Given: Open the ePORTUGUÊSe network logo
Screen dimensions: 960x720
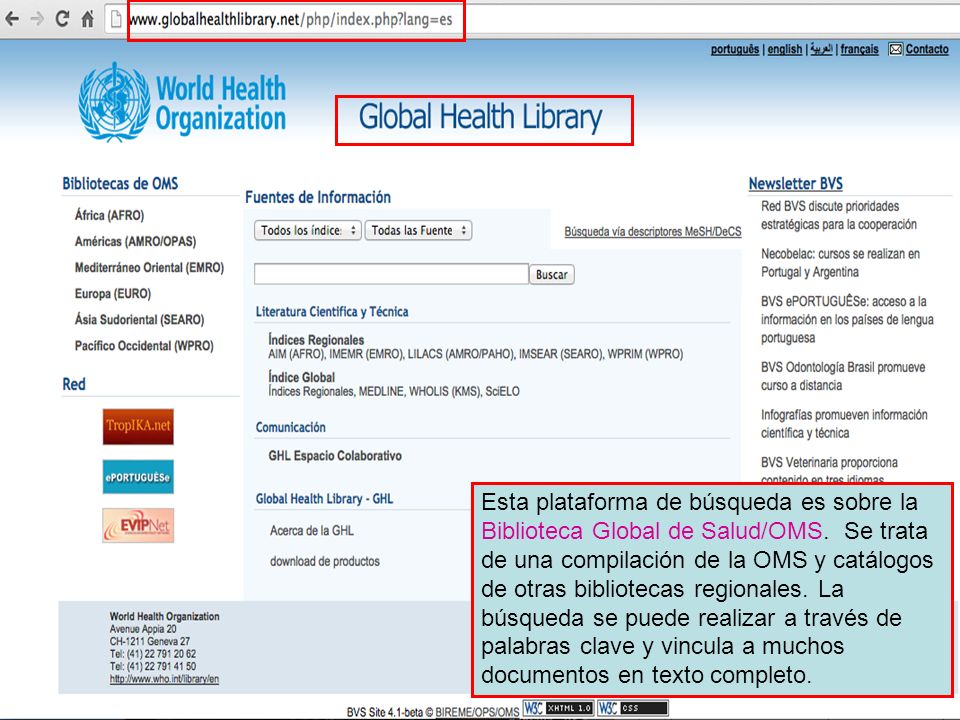Looking at the screenshot, I should click(x=138, y=476).
